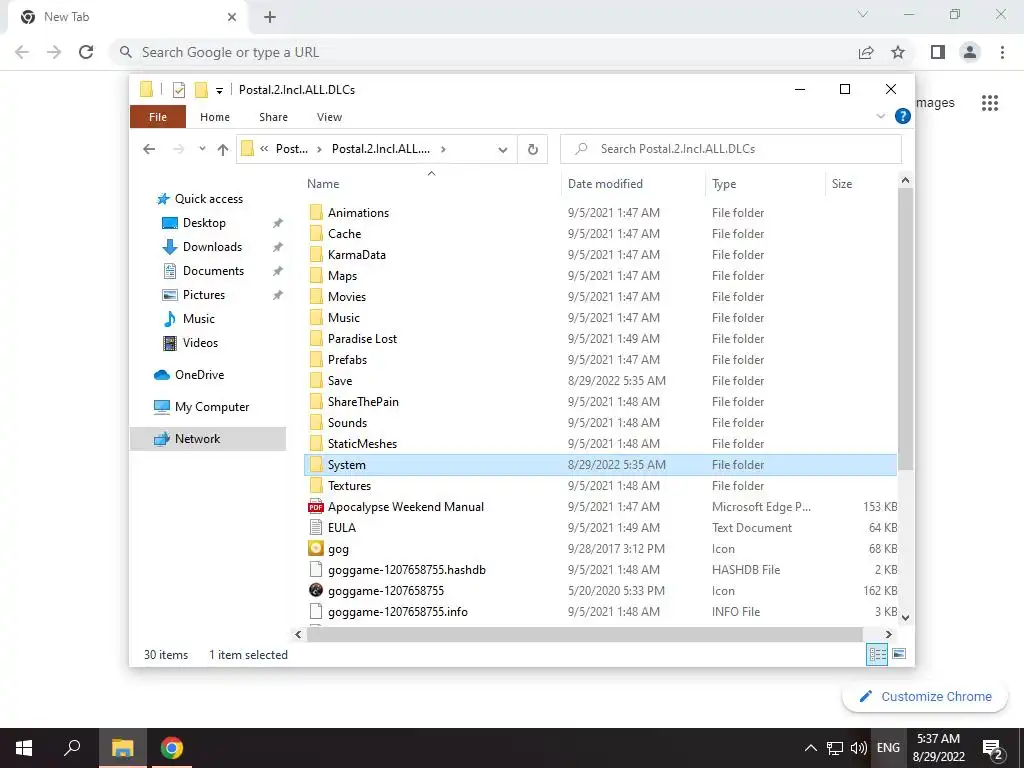Select the goggame-1207658755.info file icon
Image resolution: width=1024 pixels, height=768 pixels.
click(316, 611)
